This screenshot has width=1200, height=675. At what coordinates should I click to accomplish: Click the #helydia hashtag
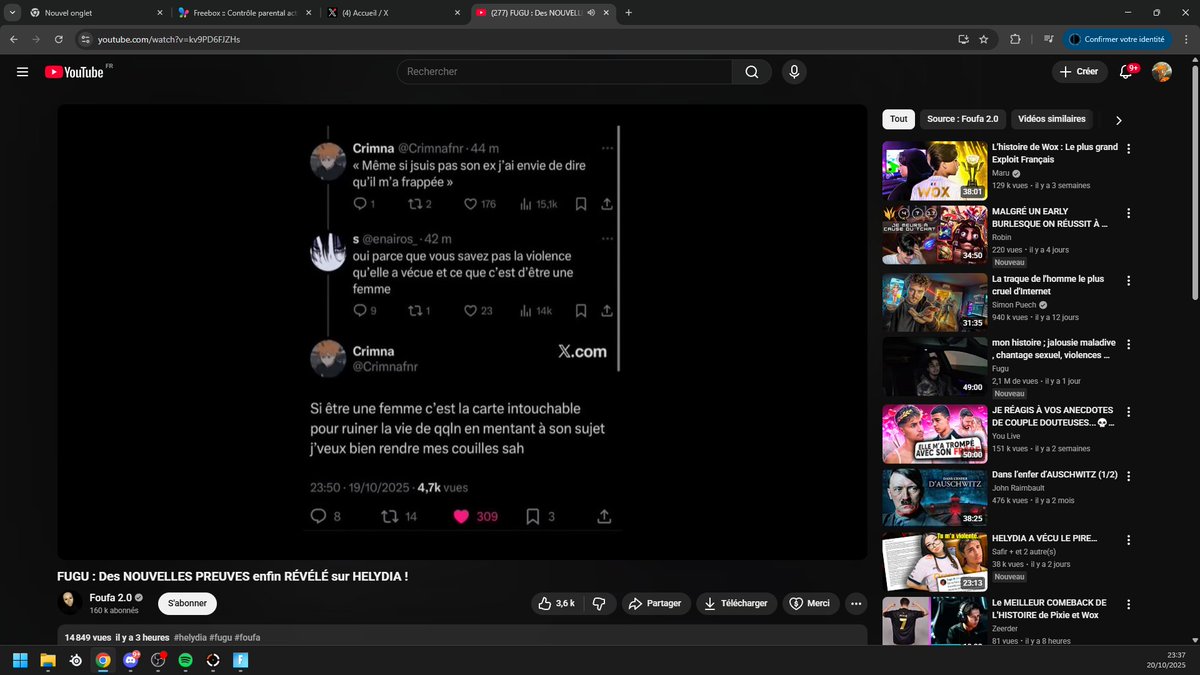tap(190, 637)
